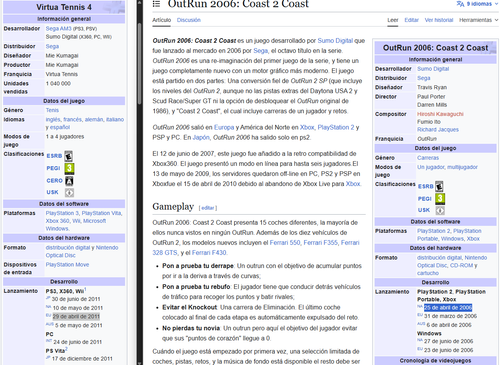Click the 1 040 000 units sold value
The height and width of the screenshot is (365, 500).
click(58, 83)
